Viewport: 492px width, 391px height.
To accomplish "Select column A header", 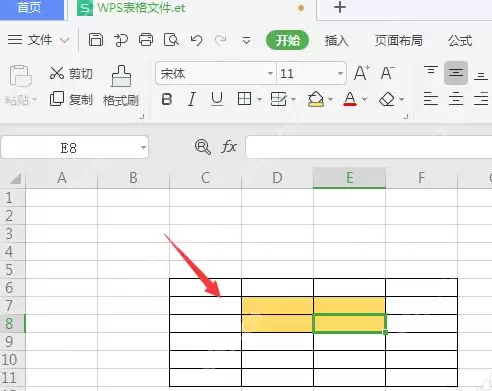I will pyautogui.click(x=61, y=178).
